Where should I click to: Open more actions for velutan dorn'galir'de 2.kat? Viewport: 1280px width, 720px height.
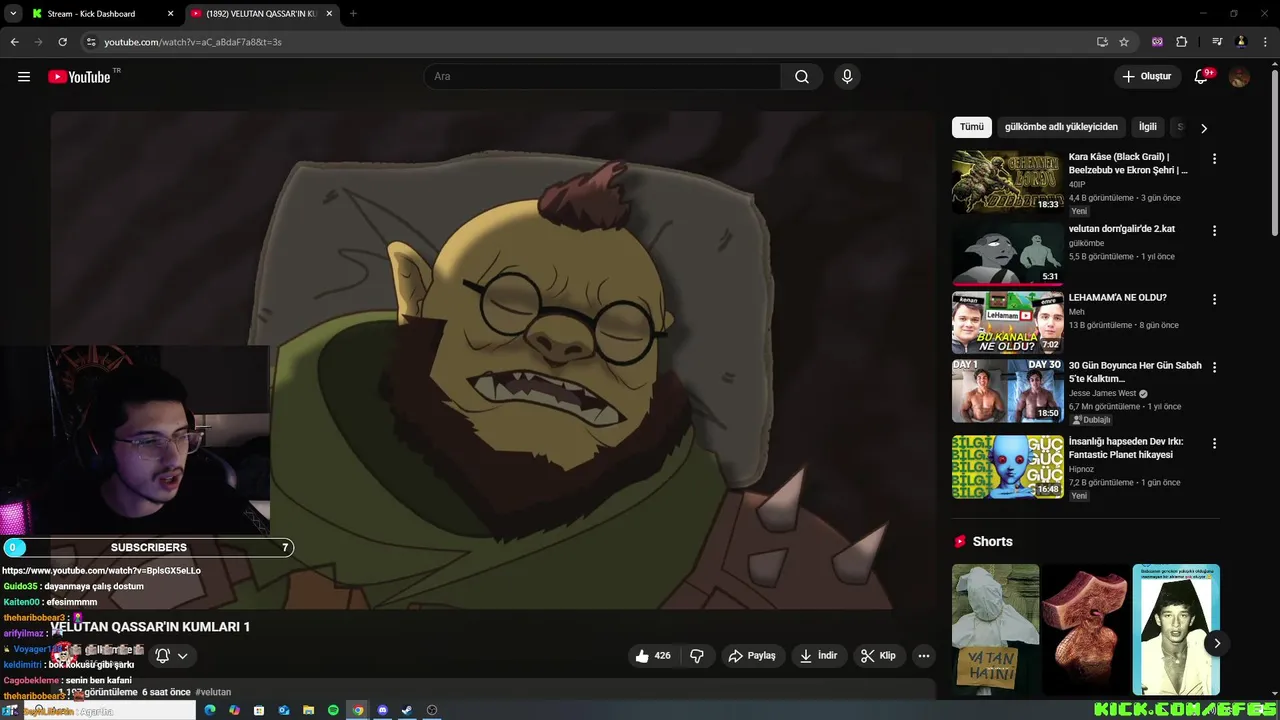tap(1214, 231)
